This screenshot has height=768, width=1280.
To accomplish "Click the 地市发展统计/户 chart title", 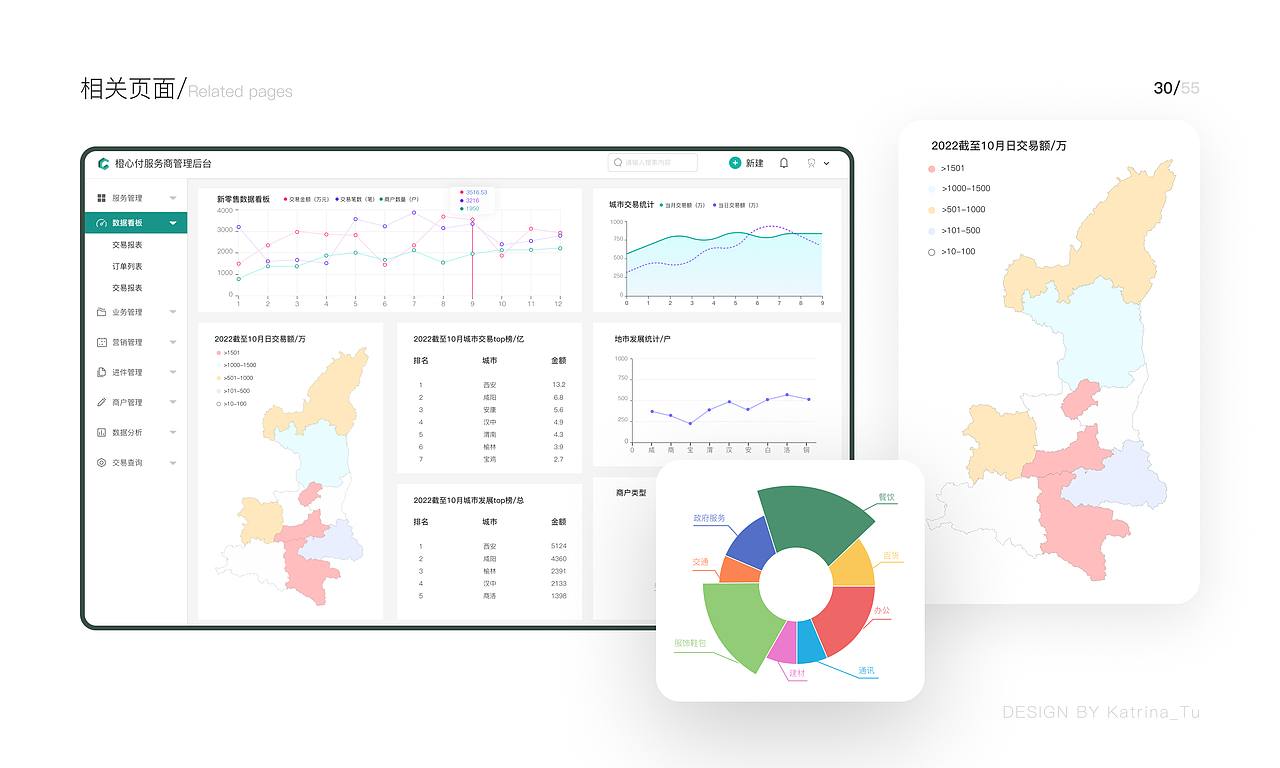I will (642, 339).
